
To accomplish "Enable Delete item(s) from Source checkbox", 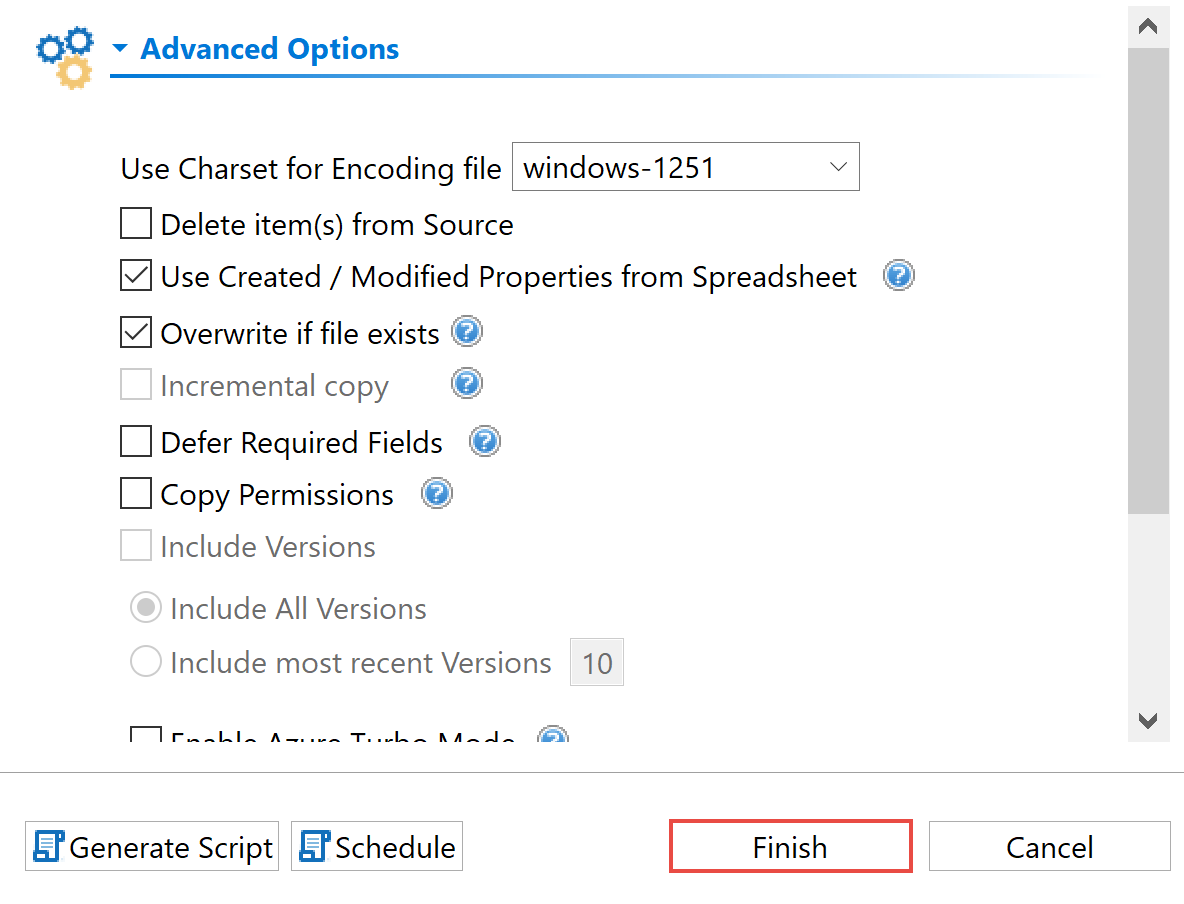I will [136, 224].
